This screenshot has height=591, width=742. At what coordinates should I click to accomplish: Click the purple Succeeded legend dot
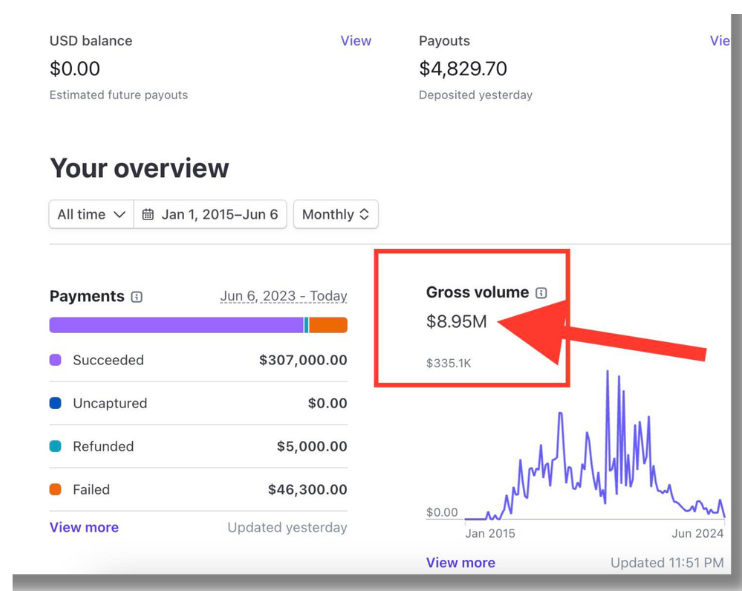[55, 360]
